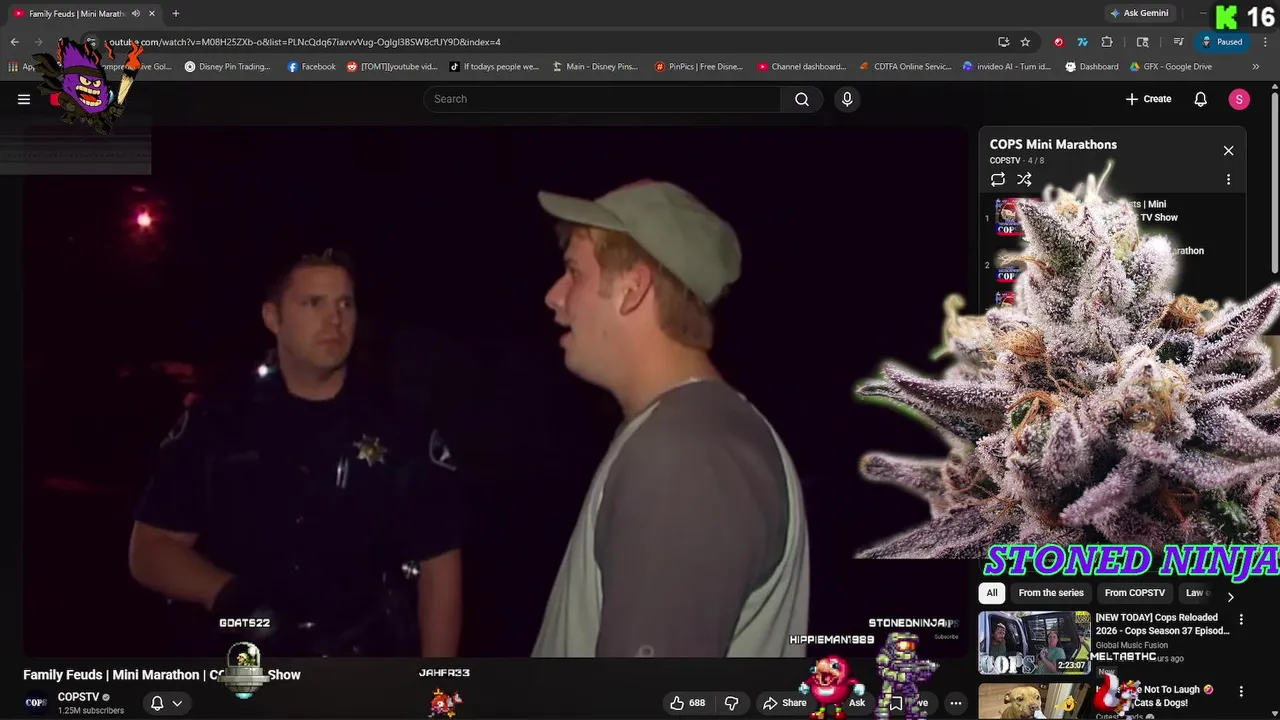Click the install/cast icon in address bar

coord(1003,42)
